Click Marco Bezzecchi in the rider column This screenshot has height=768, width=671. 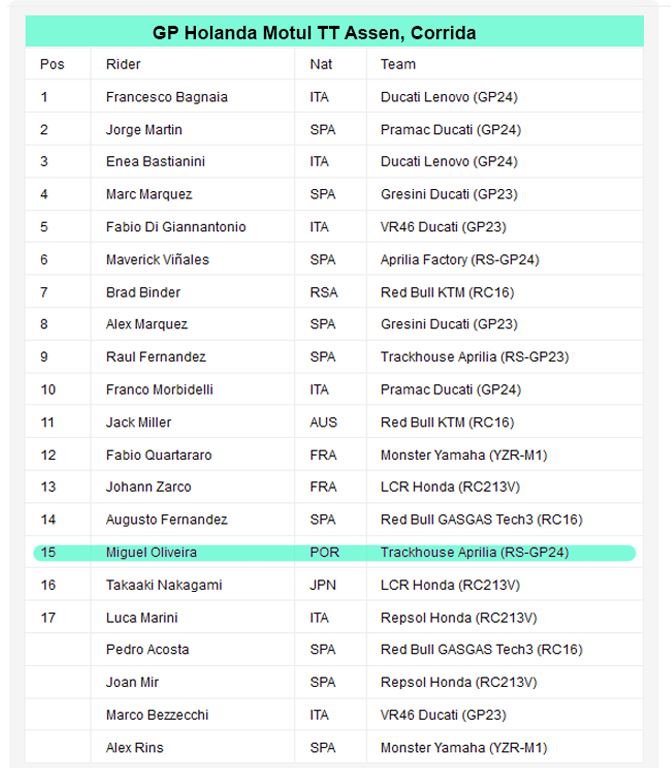click(x=157, y=715)
